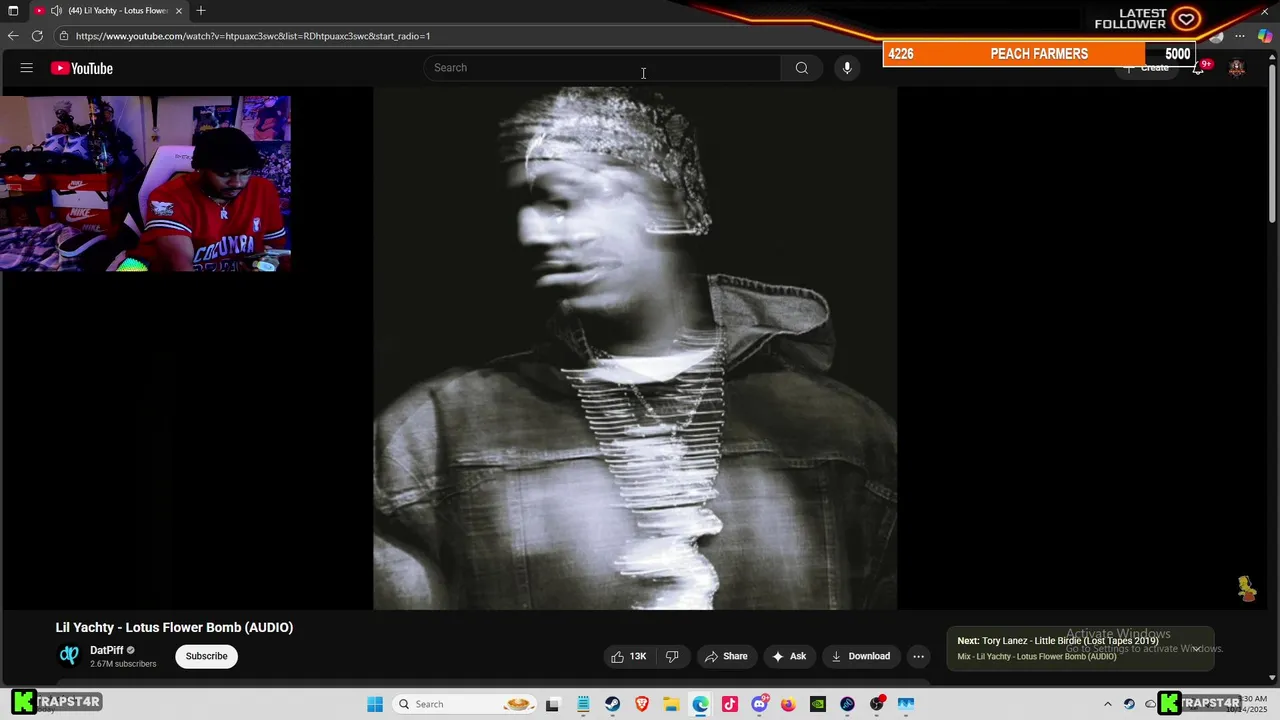
Task: Open DatPiff channel avatar
Action: pos(69,655)
